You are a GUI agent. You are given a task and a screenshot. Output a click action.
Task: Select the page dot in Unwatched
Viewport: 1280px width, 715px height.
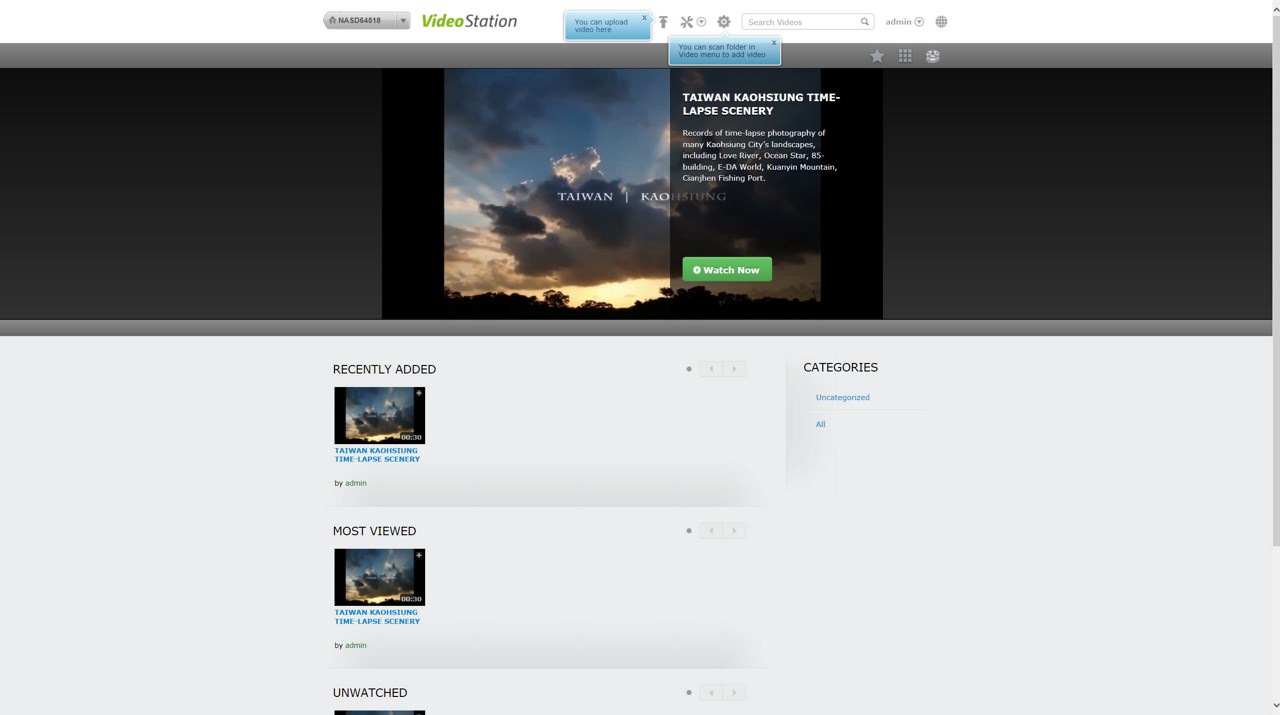coord(689,693)
